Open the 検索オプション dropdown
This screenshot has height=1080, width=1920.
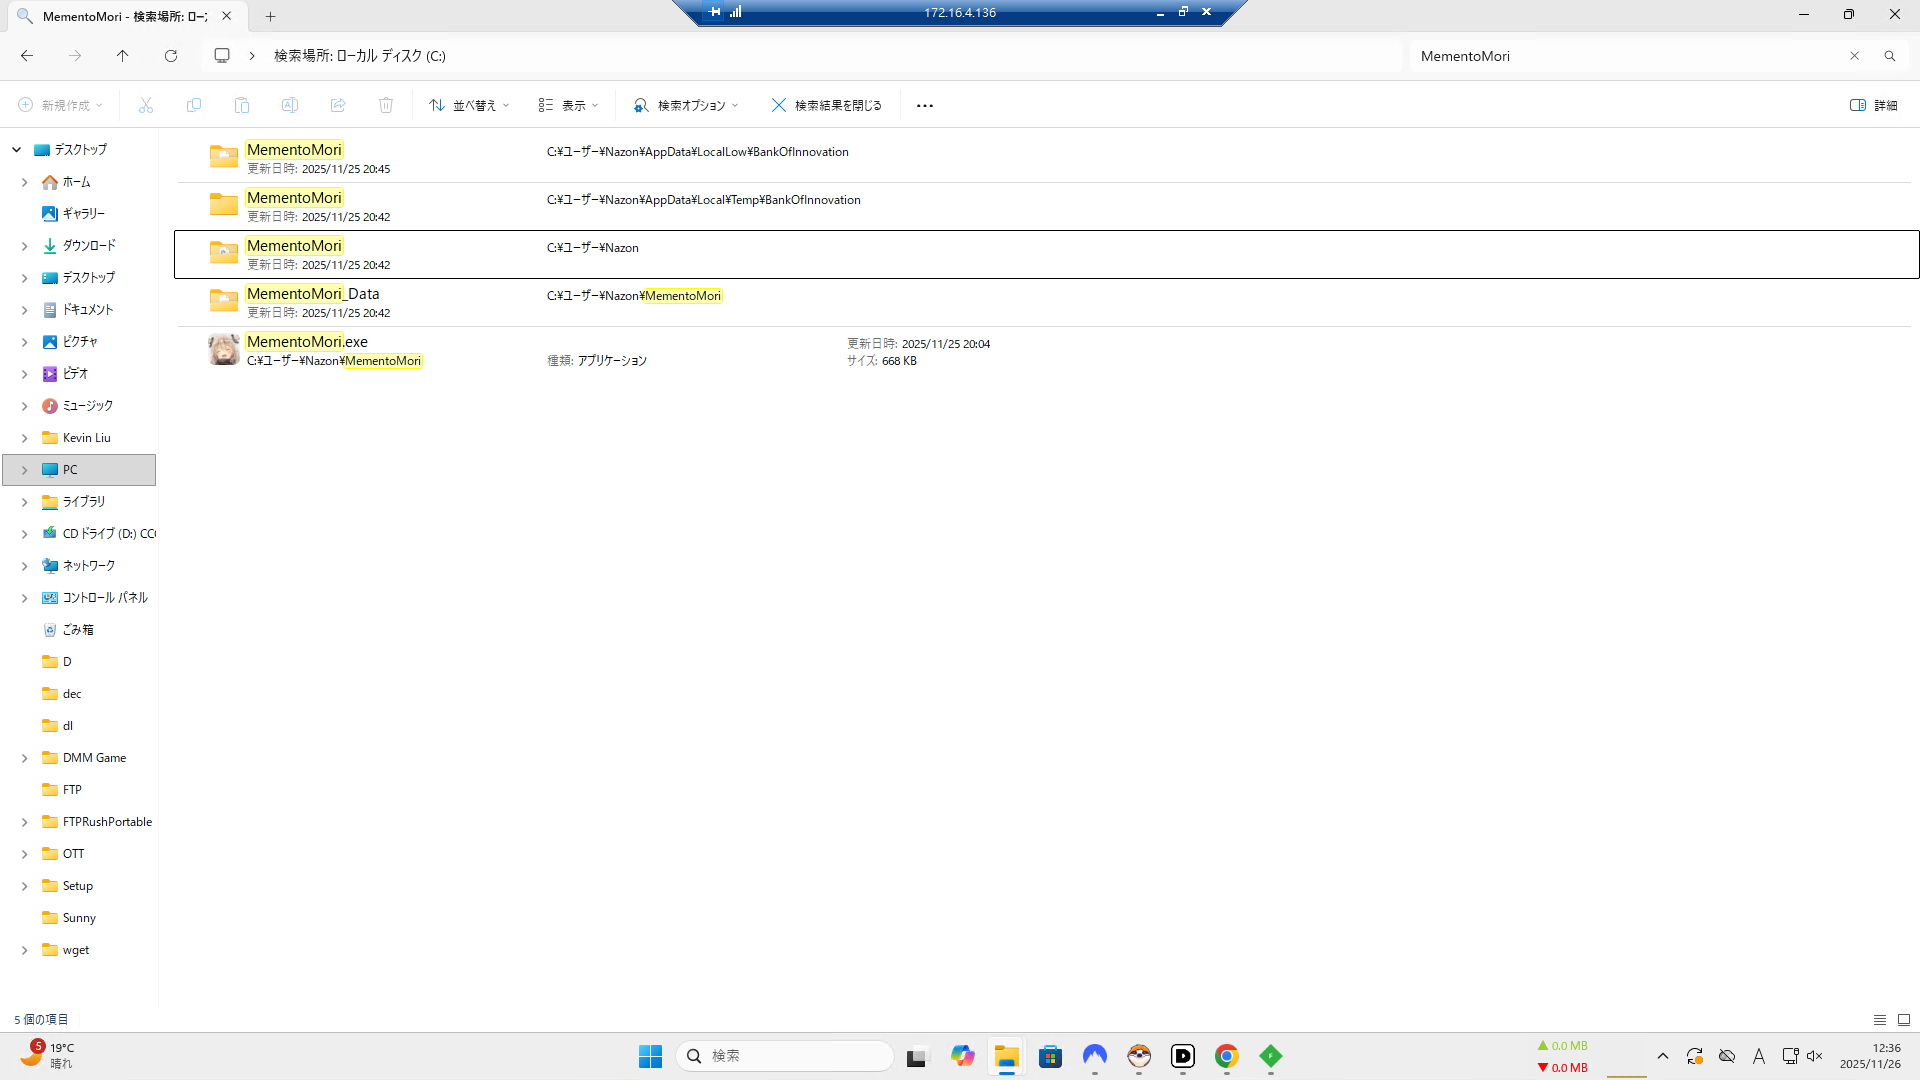(686, 105)
